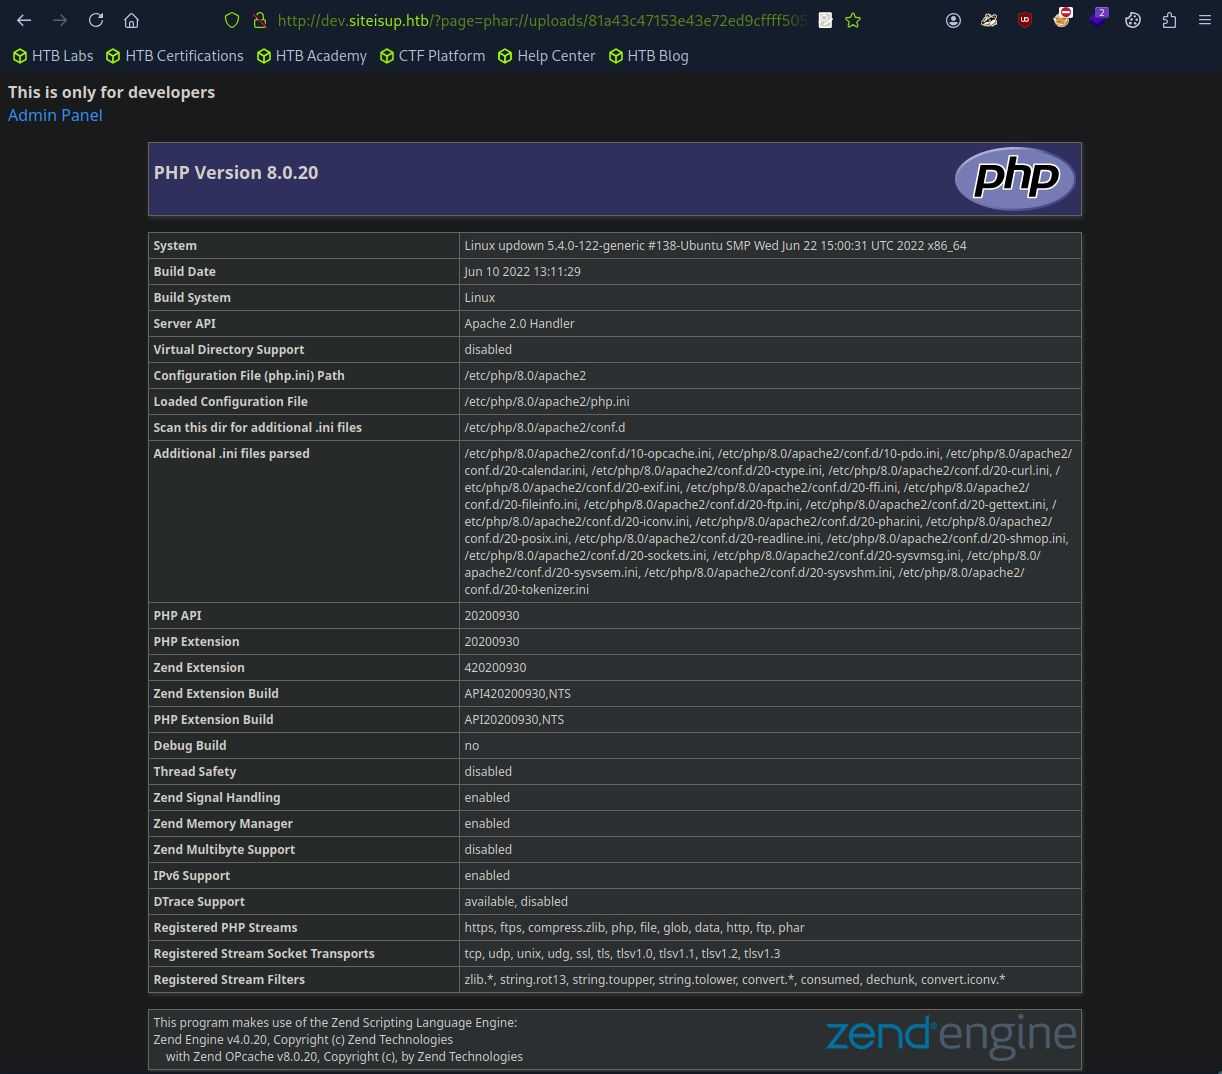Viewport: 1222px width, 1074px height.
Task: Open the Firefox hamburger menu
Action: coord(1205,20)
